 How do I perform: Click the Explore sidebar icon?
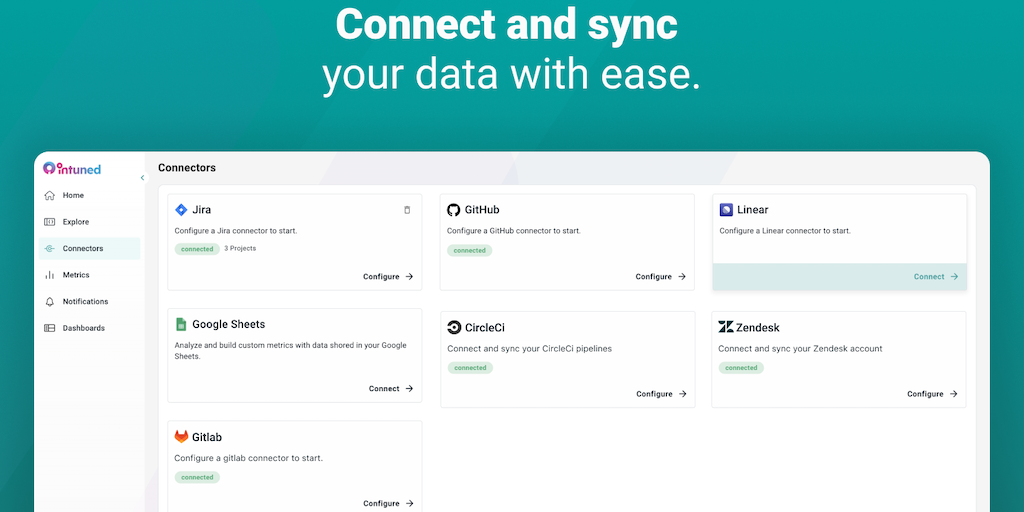click(x=50, y=222)
